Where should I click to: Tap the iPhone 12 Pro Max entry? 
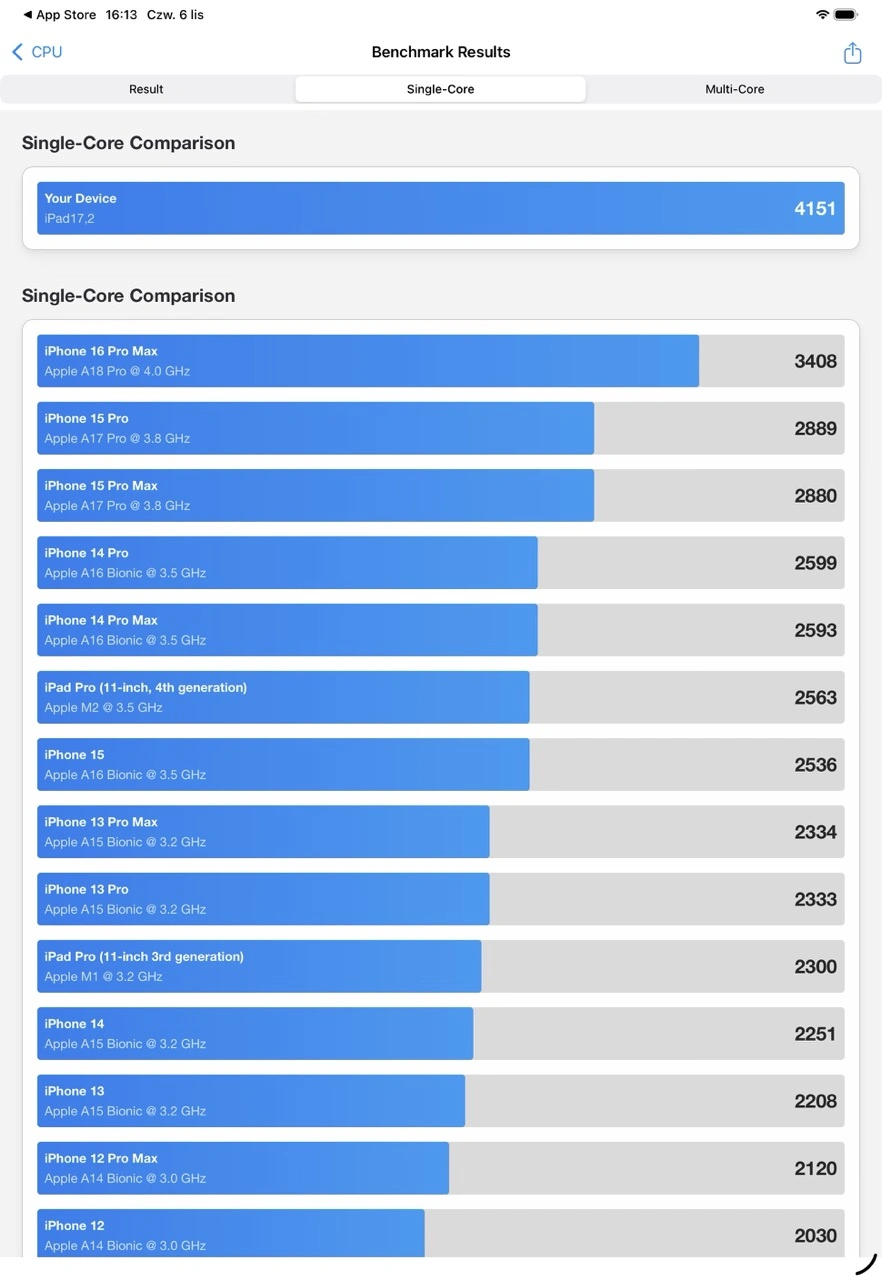(440, 1168)
